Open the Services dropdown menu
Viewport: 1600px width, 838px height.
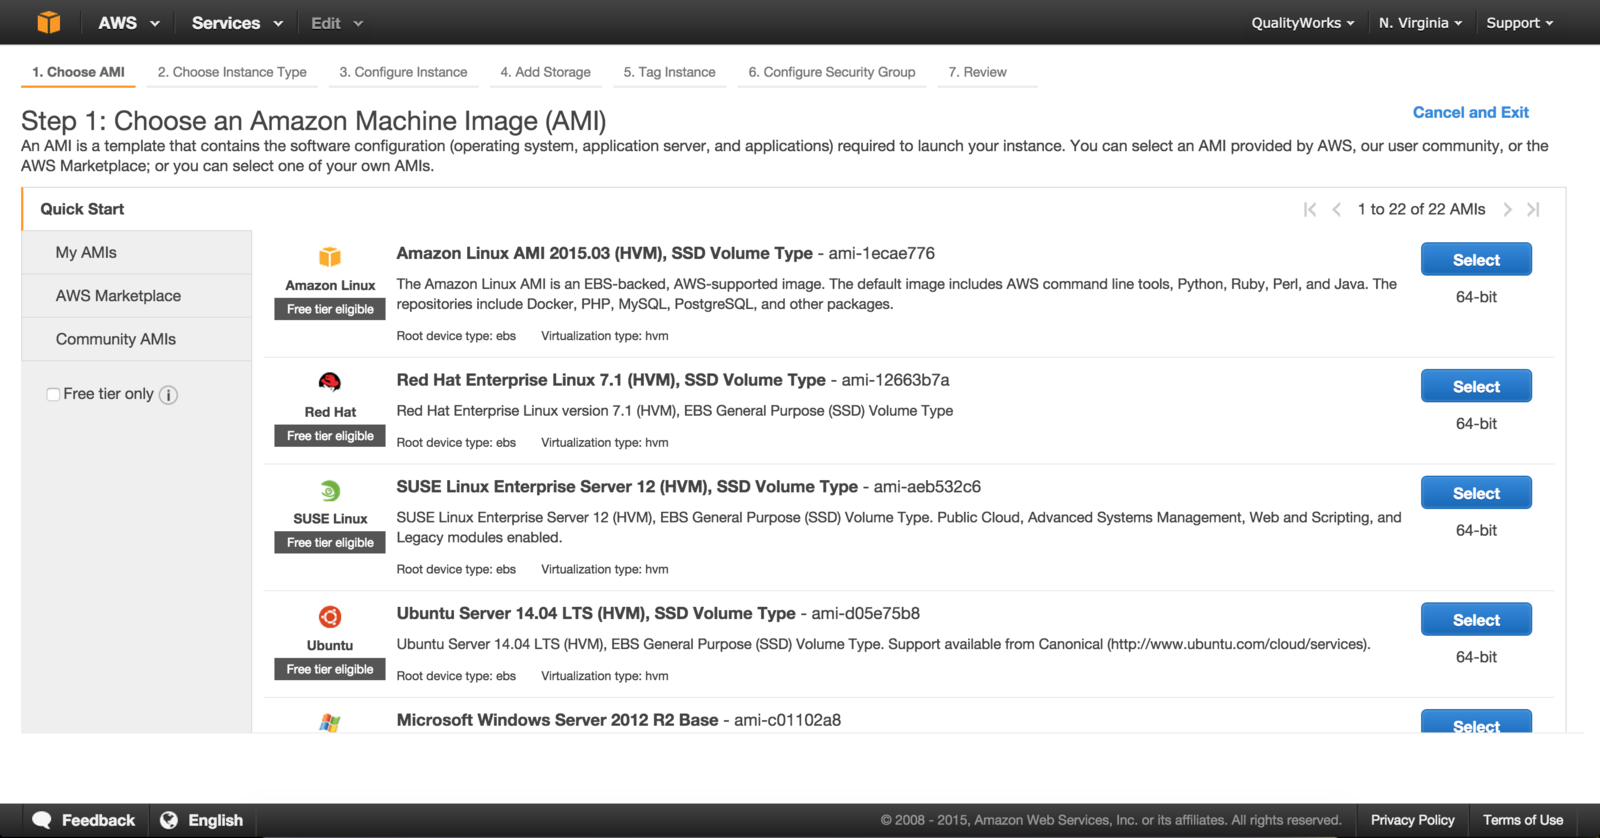[237, 23]
